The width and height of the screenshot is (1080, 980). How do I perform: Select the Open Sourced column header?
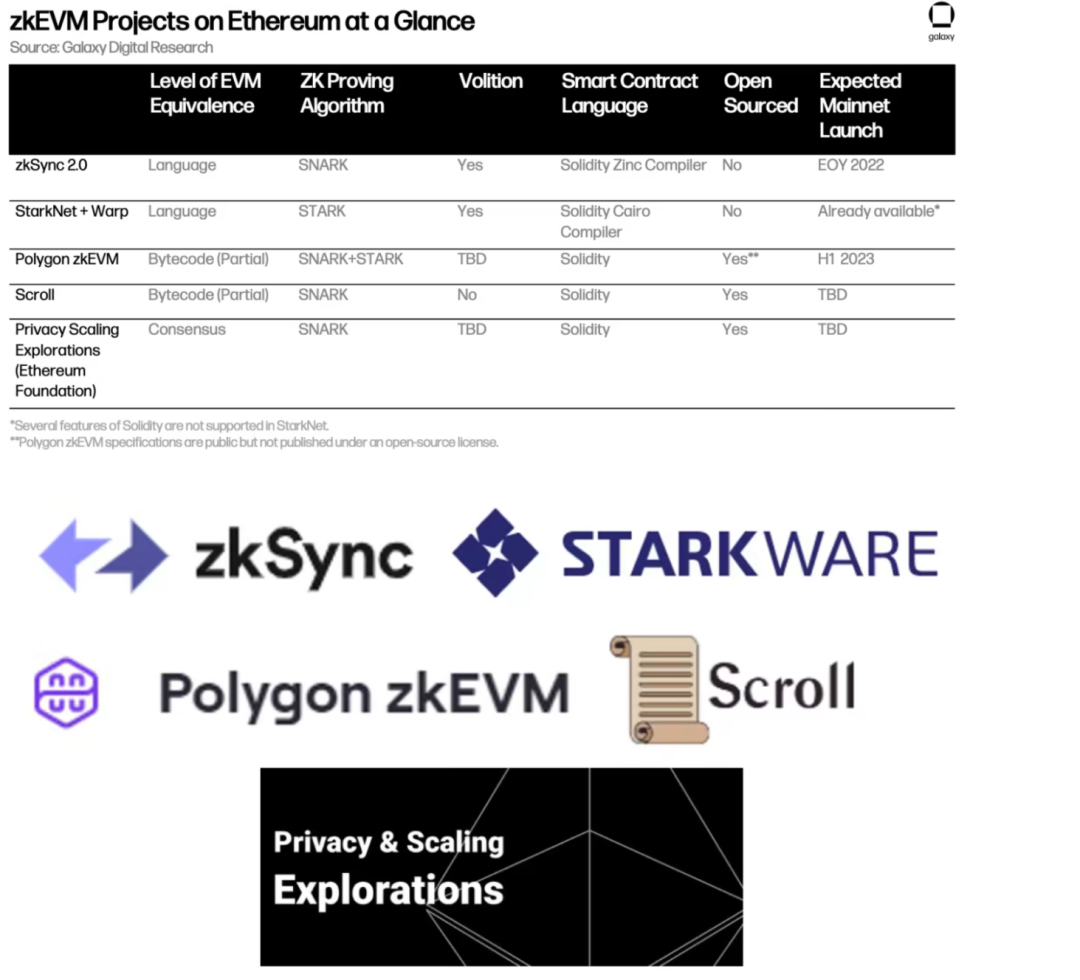(760, 93)
